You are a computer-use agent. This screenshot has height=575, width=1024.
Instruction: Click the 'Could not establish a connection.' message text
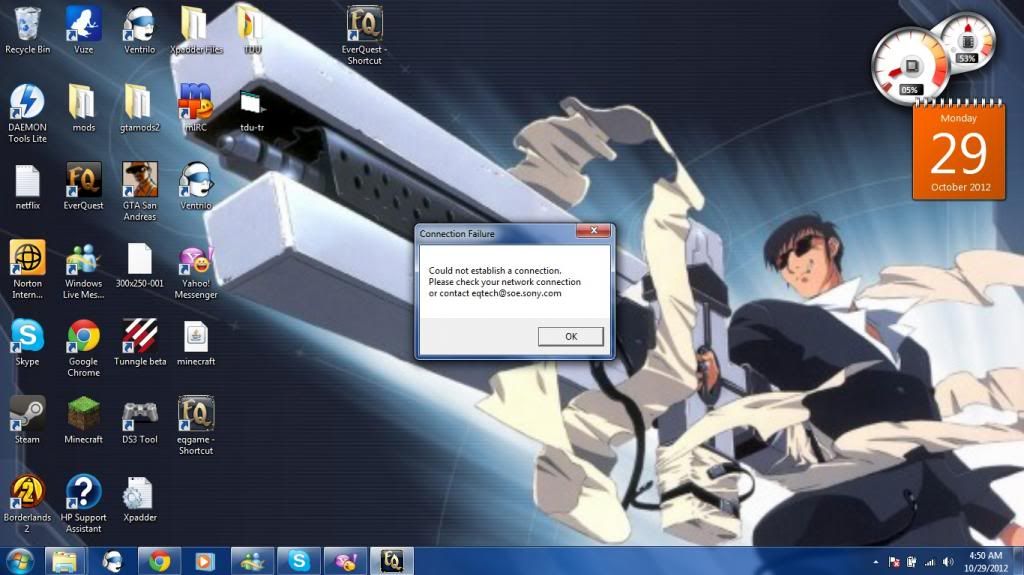pyautogui.click(x=494, y=271)
